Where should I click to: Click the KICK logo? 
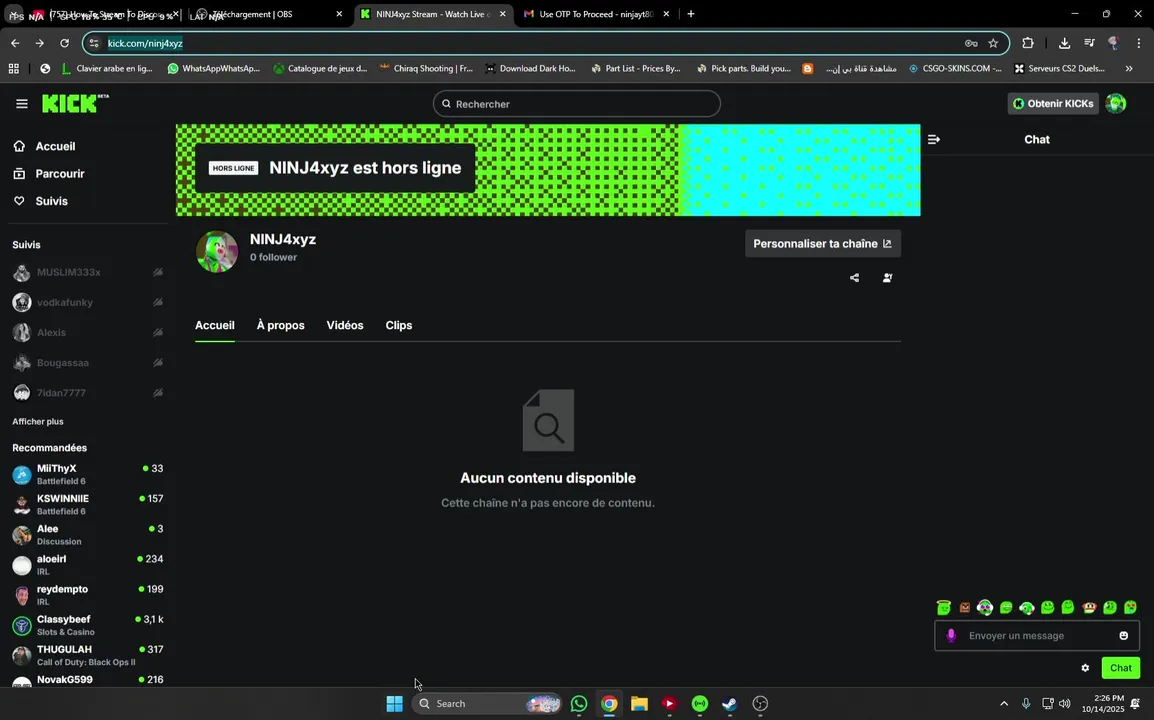pos(74,104)
